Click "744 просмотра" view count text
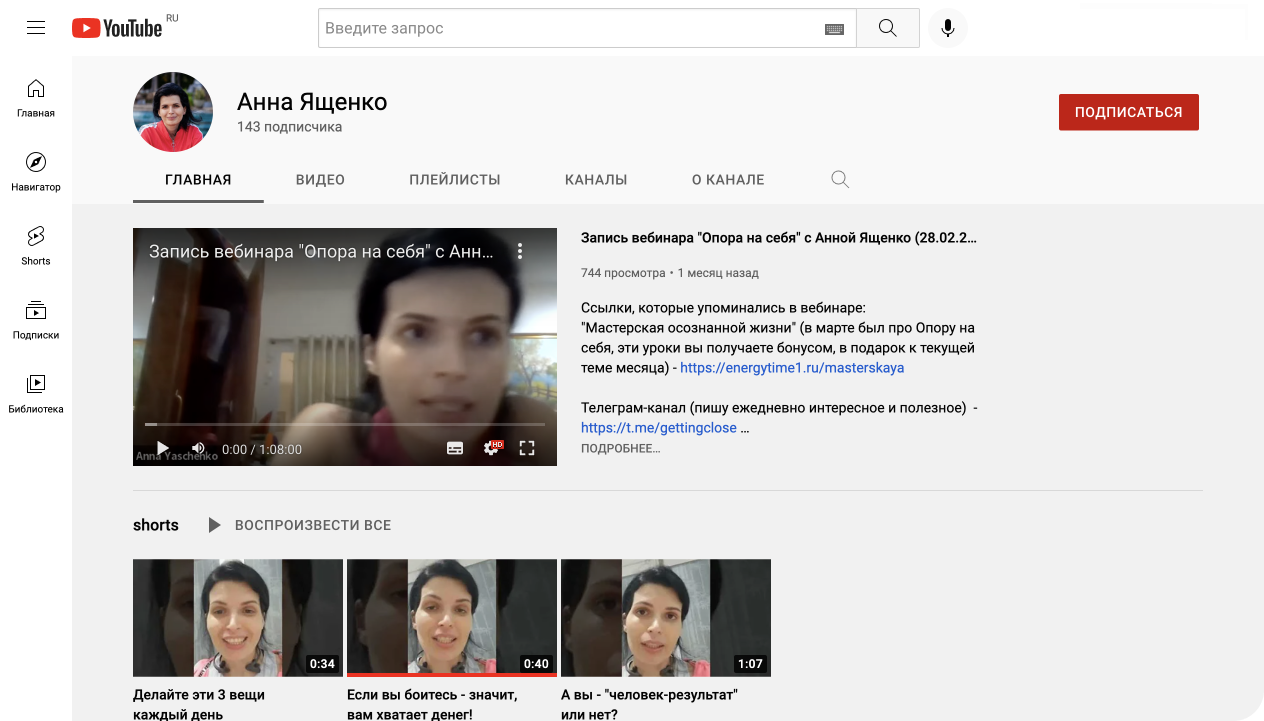This screenshot has height=721, width=1264. pos(623,273)
